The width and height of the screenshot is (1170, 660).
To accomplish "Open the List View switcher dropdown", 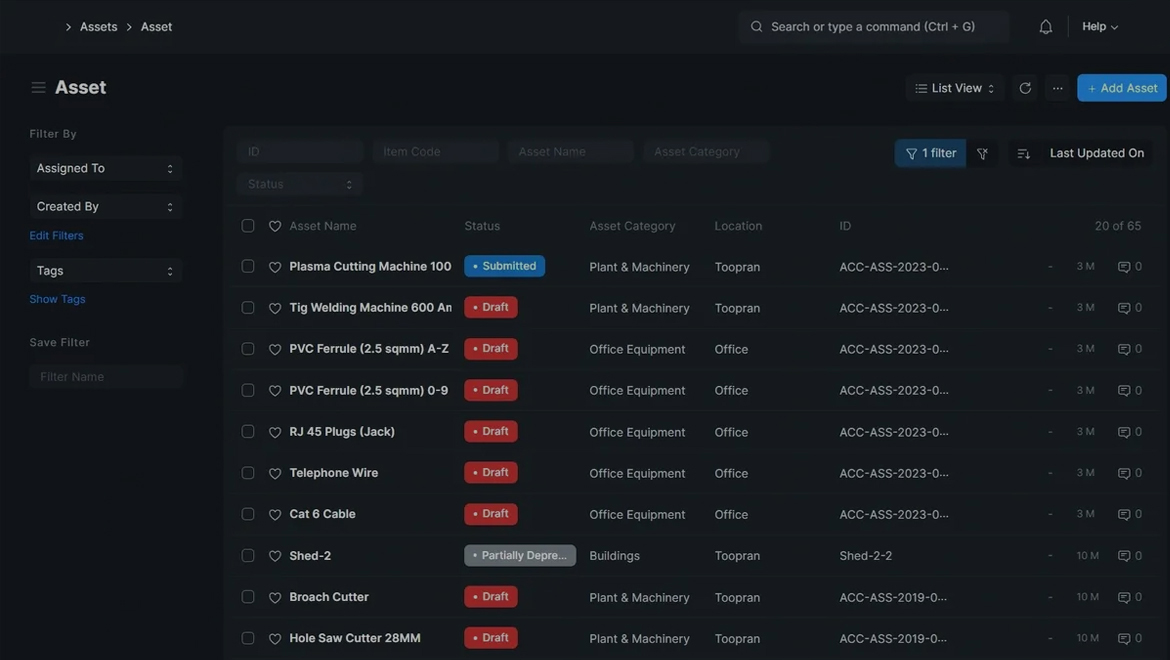I will [954, 88].
